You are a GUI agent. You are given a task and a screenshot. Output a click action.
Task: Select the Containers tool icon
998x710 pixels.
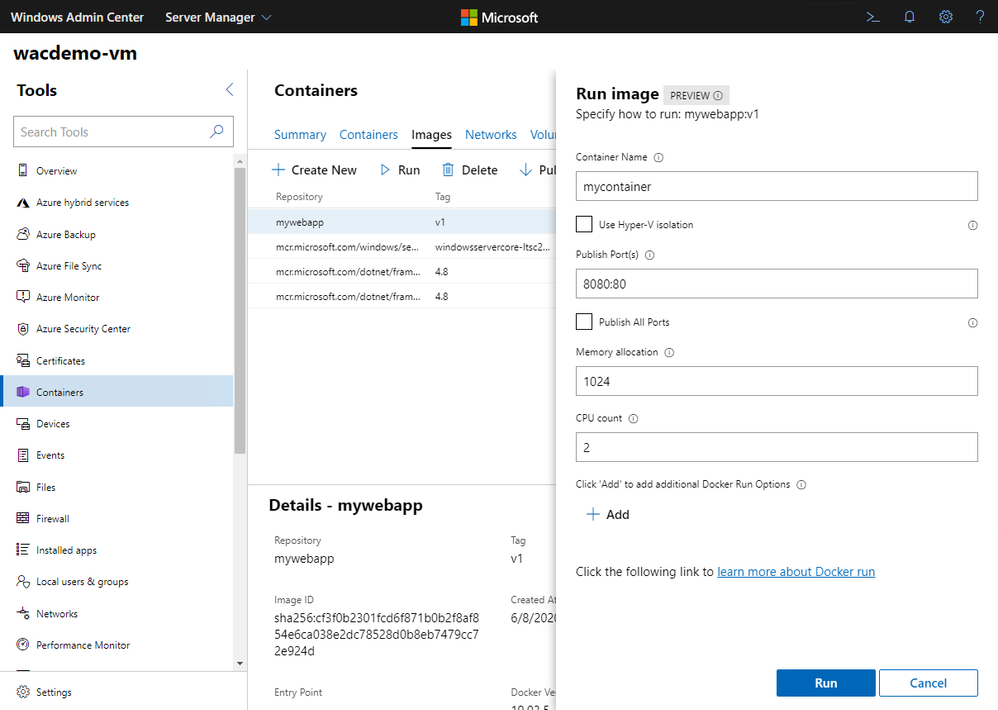(23, 392)
